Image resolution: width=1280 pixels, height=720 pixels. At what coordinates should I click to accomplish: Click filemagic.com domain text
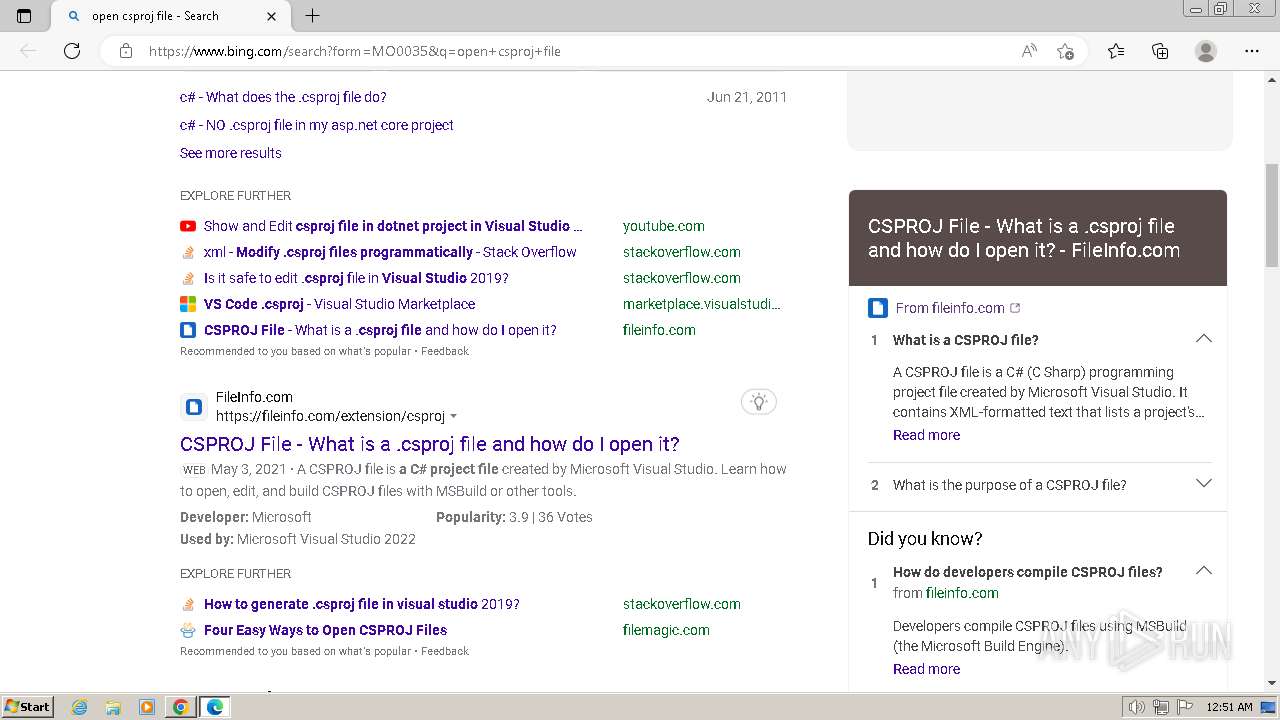(666, 630)
